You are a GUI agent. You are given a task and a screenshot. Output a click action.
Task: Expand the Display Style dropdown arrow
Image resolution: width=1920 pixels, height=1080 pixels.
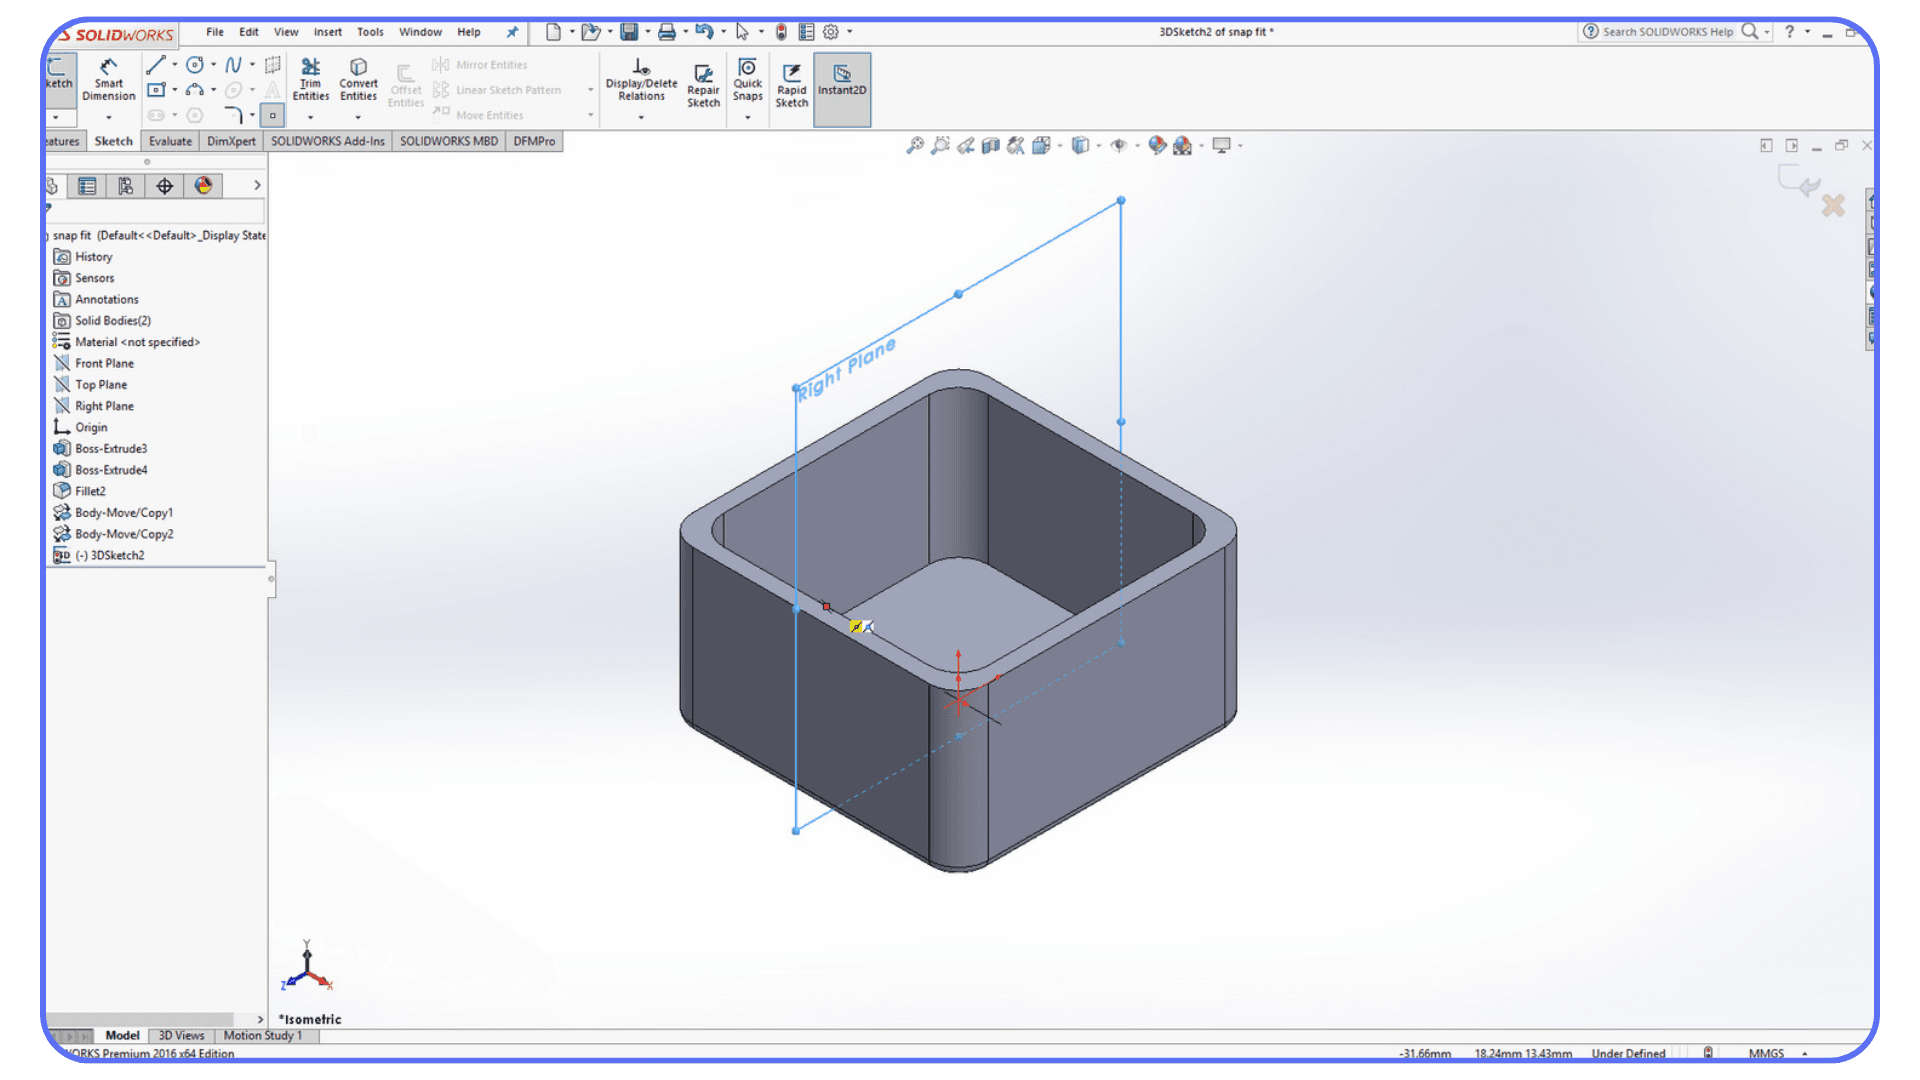[x=1098, y=146]
